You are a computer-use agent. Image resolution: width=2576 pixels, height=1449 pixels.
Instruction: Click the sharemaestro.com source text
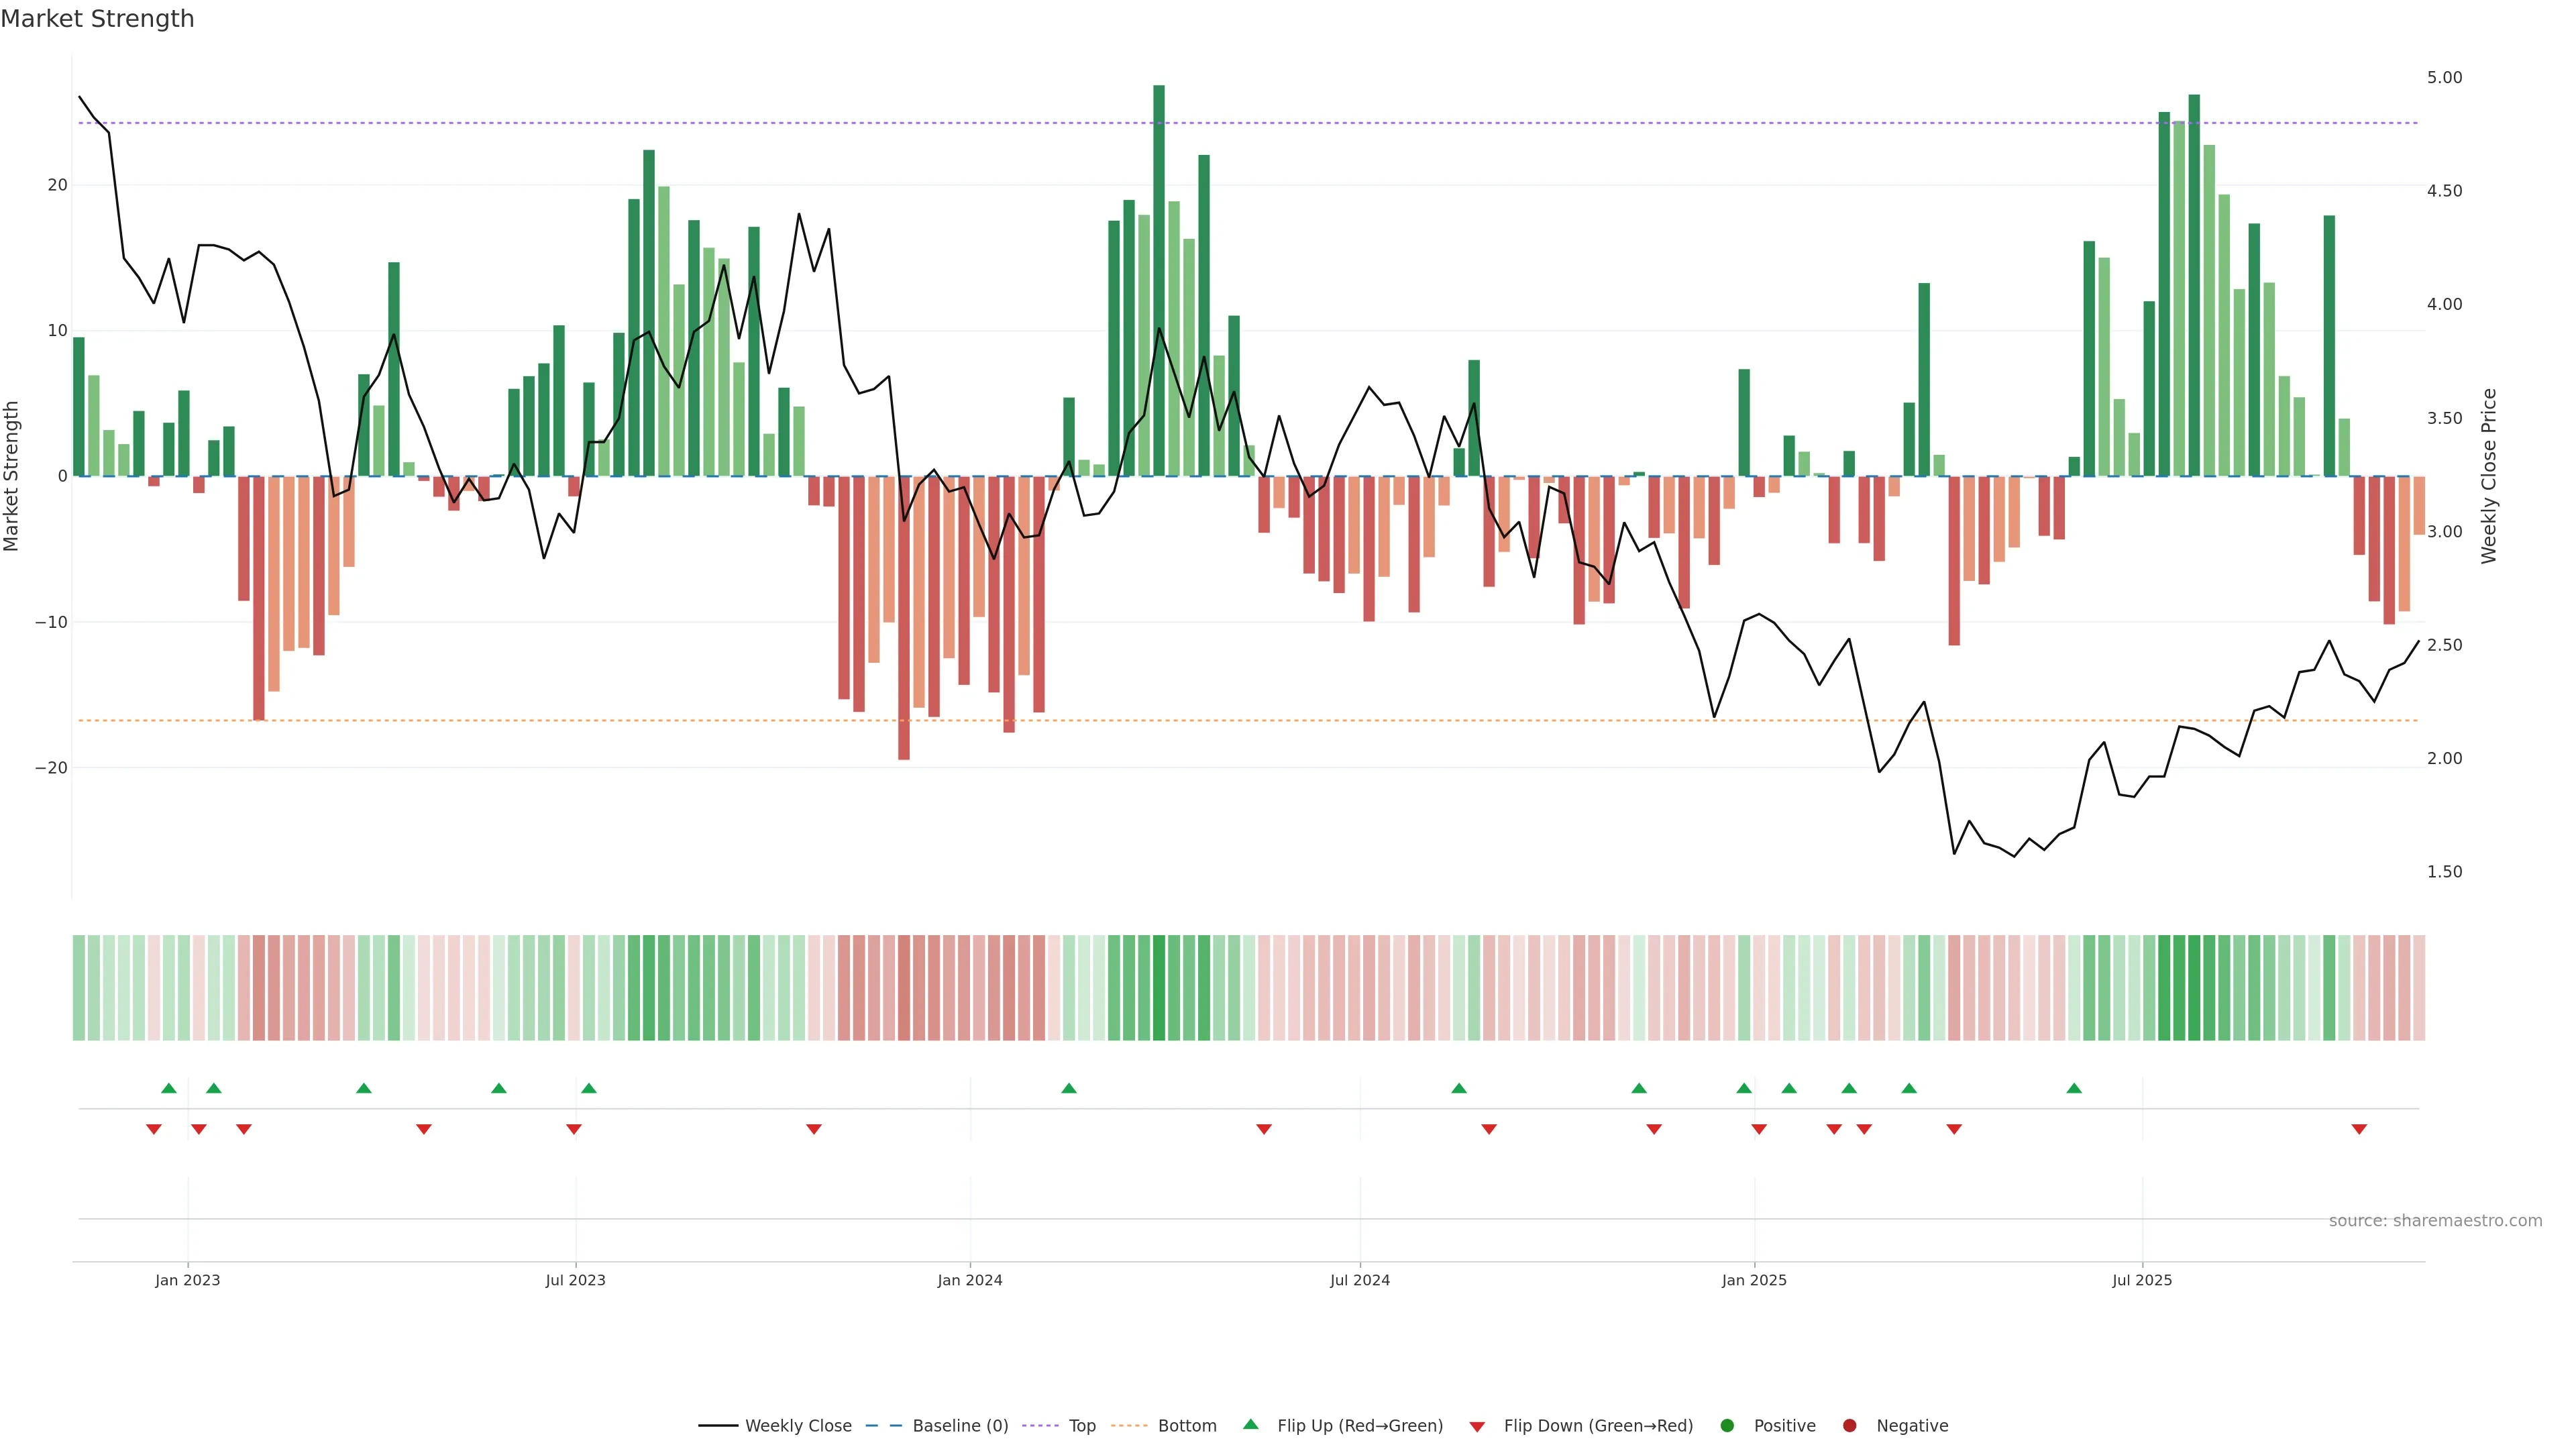pyautogui.click(x=2435, y=1221)
